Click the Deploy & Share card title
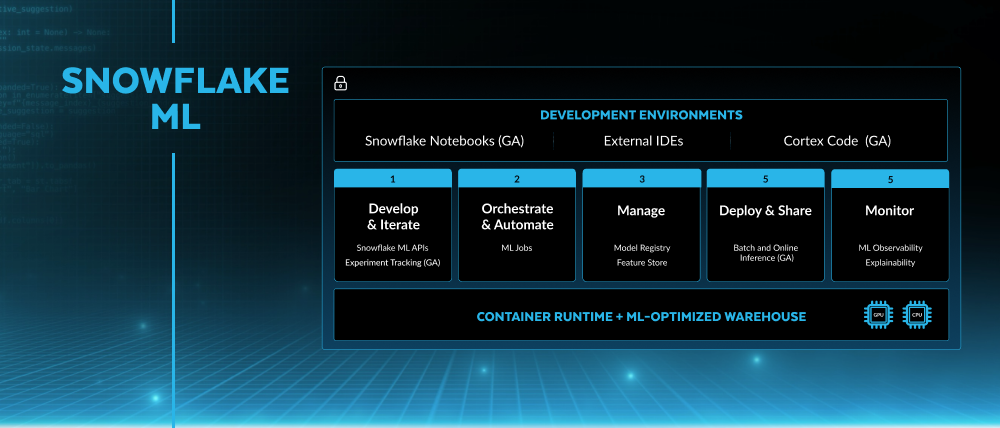The image size is (1000, 428). coord(765,211)
